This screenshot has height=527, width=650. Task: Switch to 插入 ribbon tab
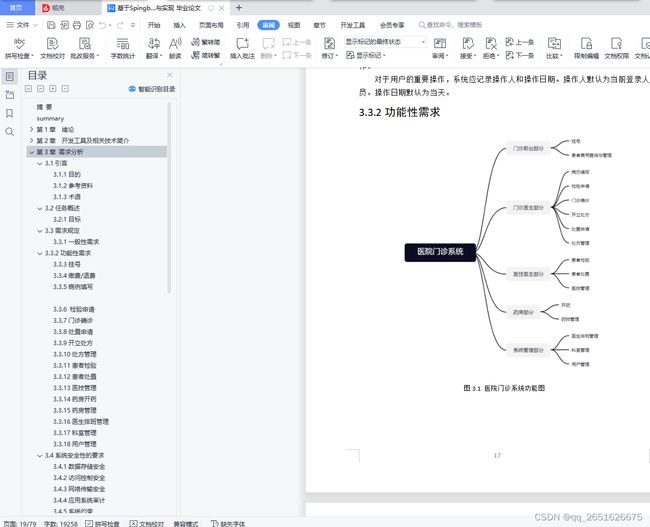(x=179, y=25)
